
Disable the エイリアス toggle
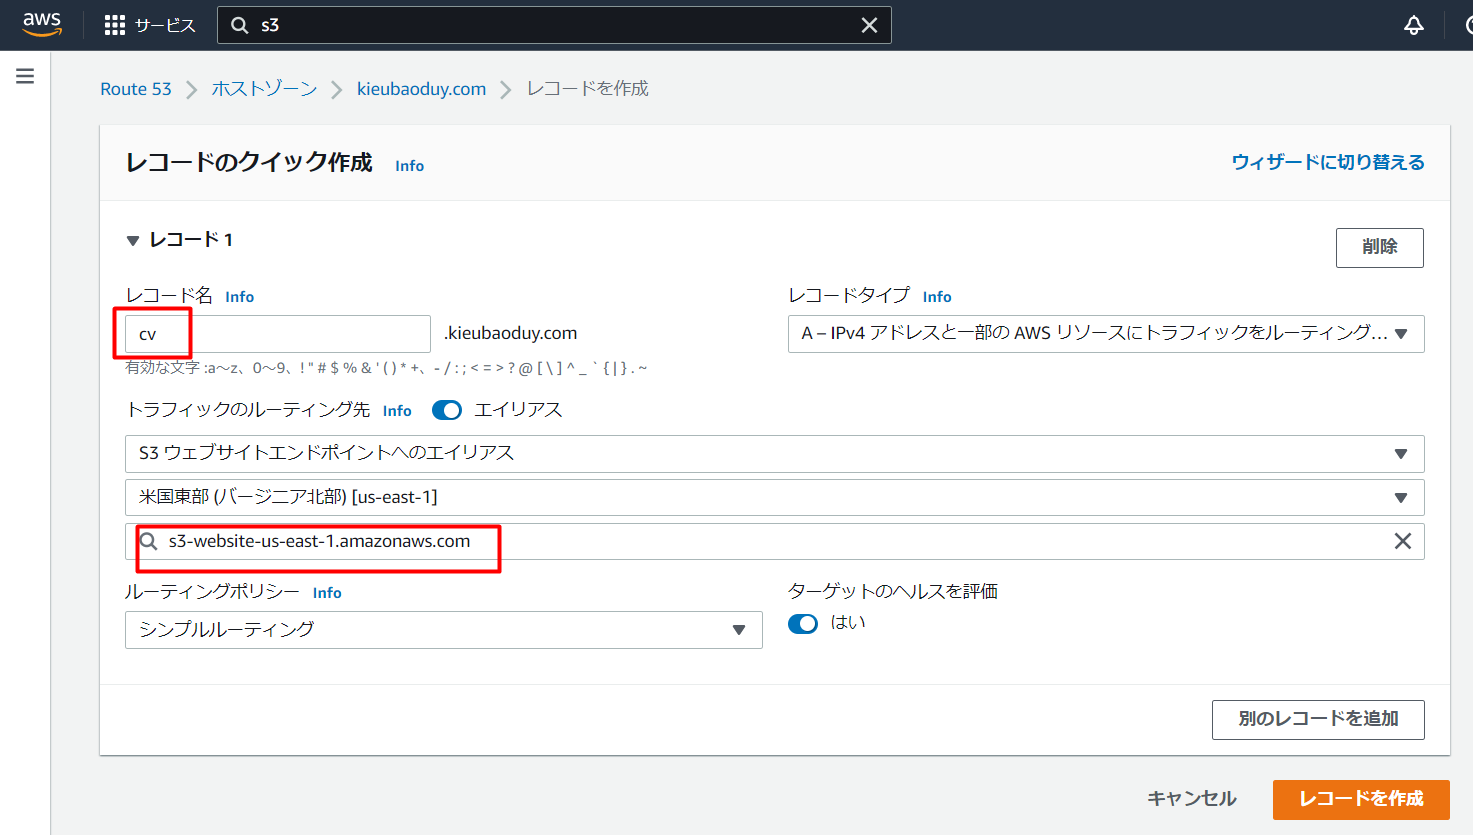coord(447,410)
